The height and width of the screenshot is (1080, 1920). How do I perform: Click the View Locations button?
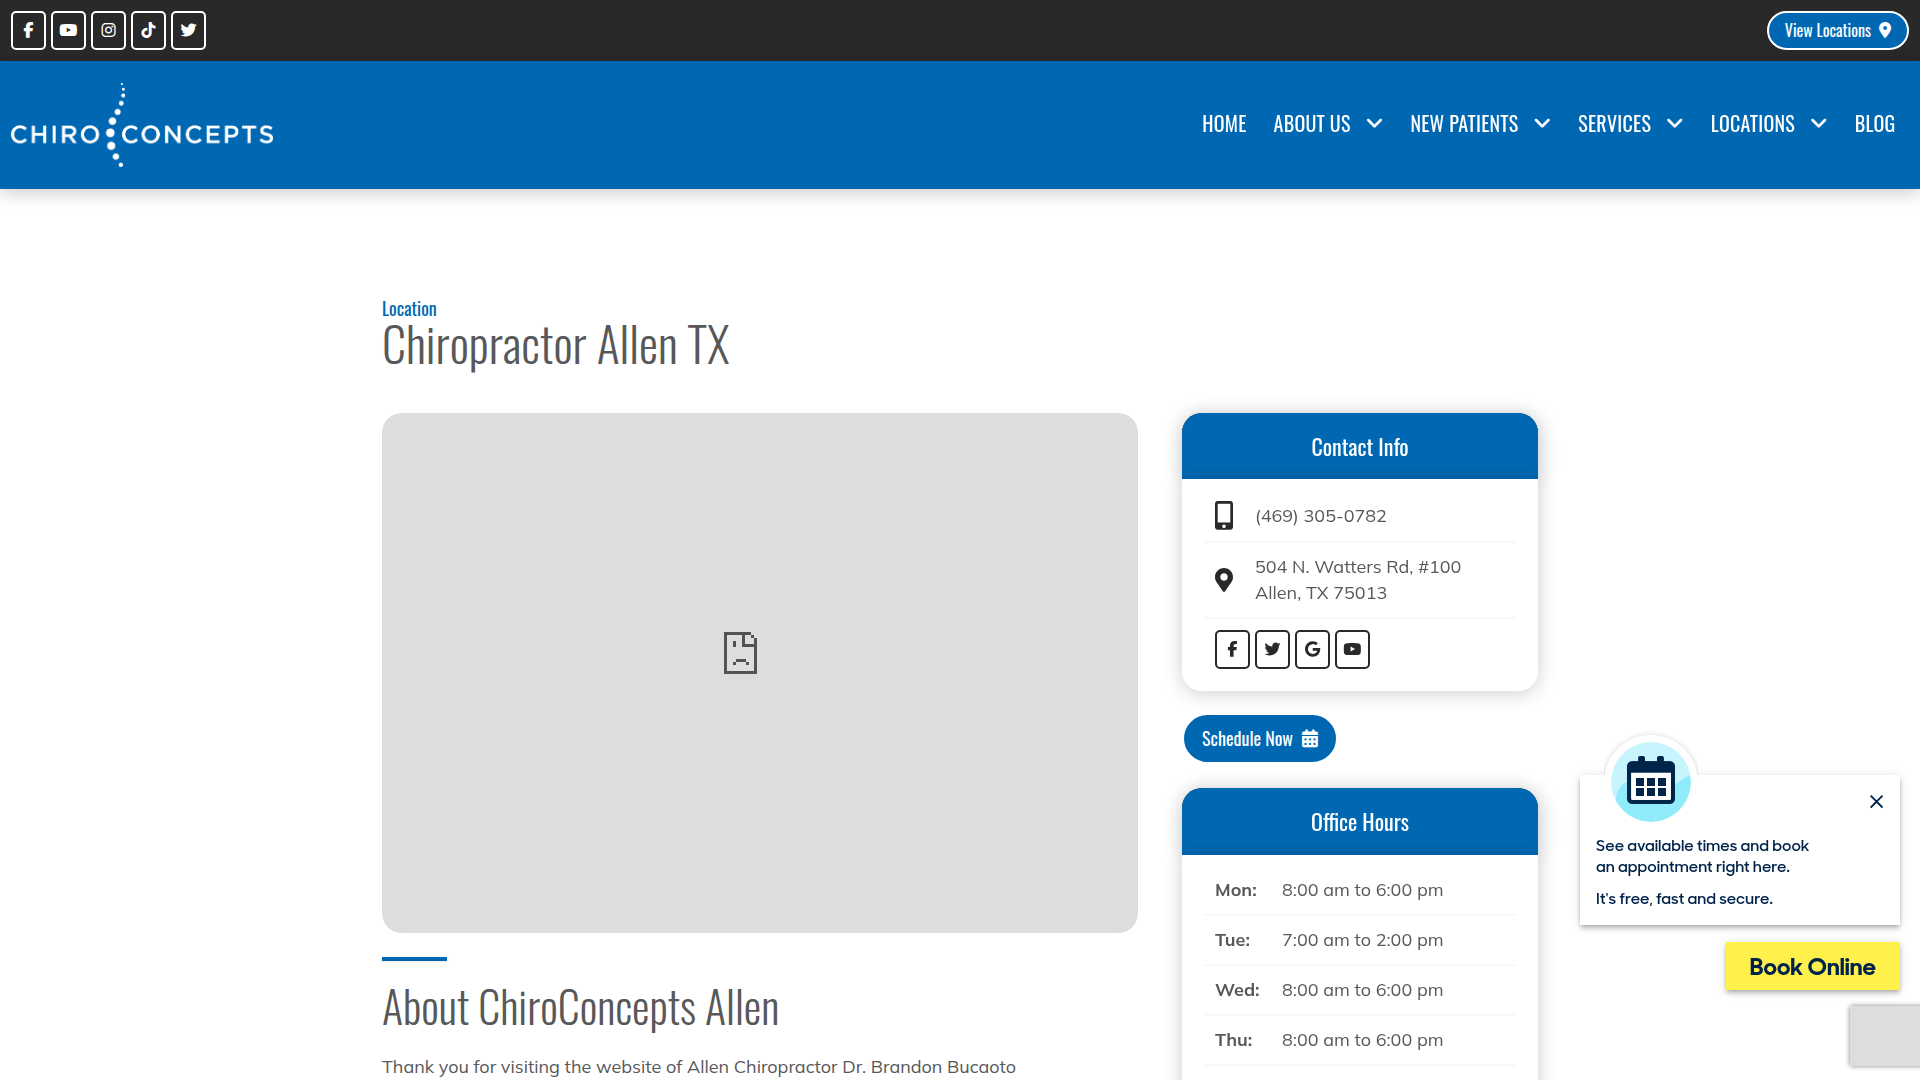tap(1837, 30)
